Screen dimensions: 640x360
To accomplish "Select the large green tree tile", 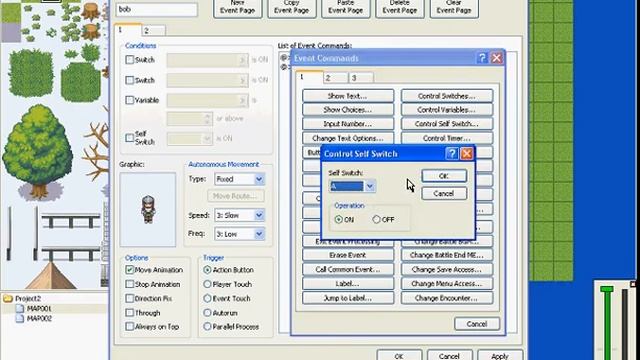I will pyautogui.click(x=38, y=151).
